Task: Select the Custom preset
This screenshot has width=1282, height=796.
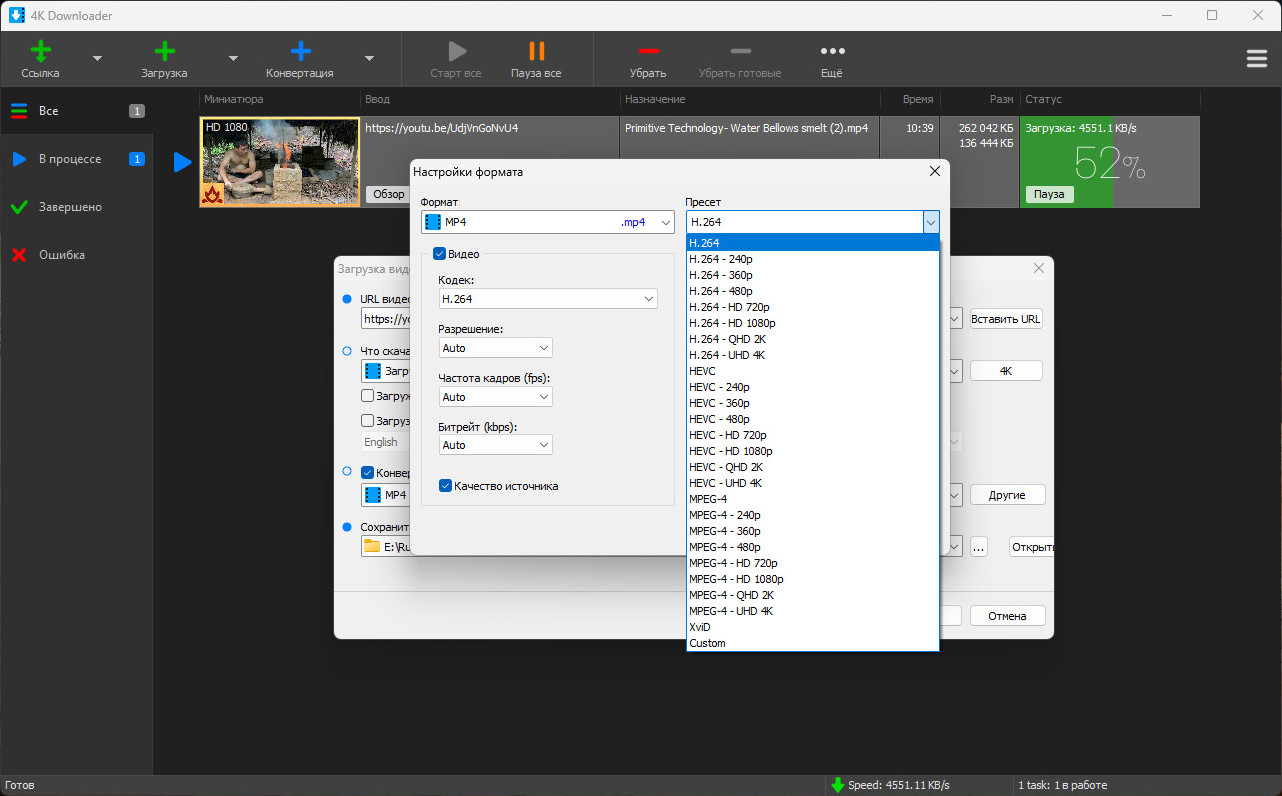Action: pos(812,643)
